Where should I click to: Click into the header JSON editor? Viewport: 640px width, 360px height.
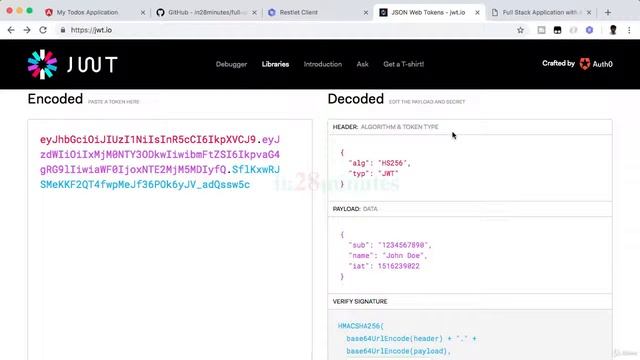point(470,168)
